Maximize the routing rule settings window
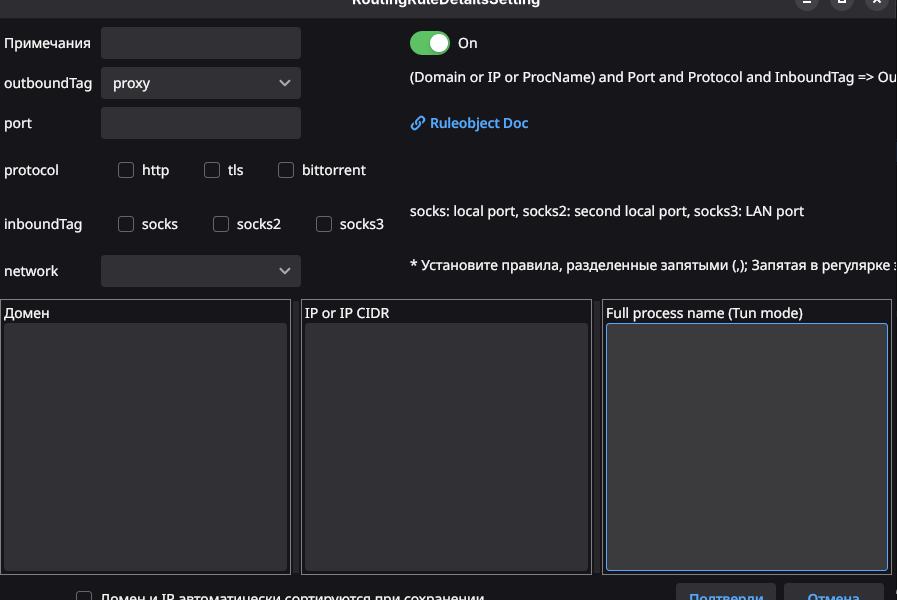Screen dimensions: 897x600 (842, 3)
